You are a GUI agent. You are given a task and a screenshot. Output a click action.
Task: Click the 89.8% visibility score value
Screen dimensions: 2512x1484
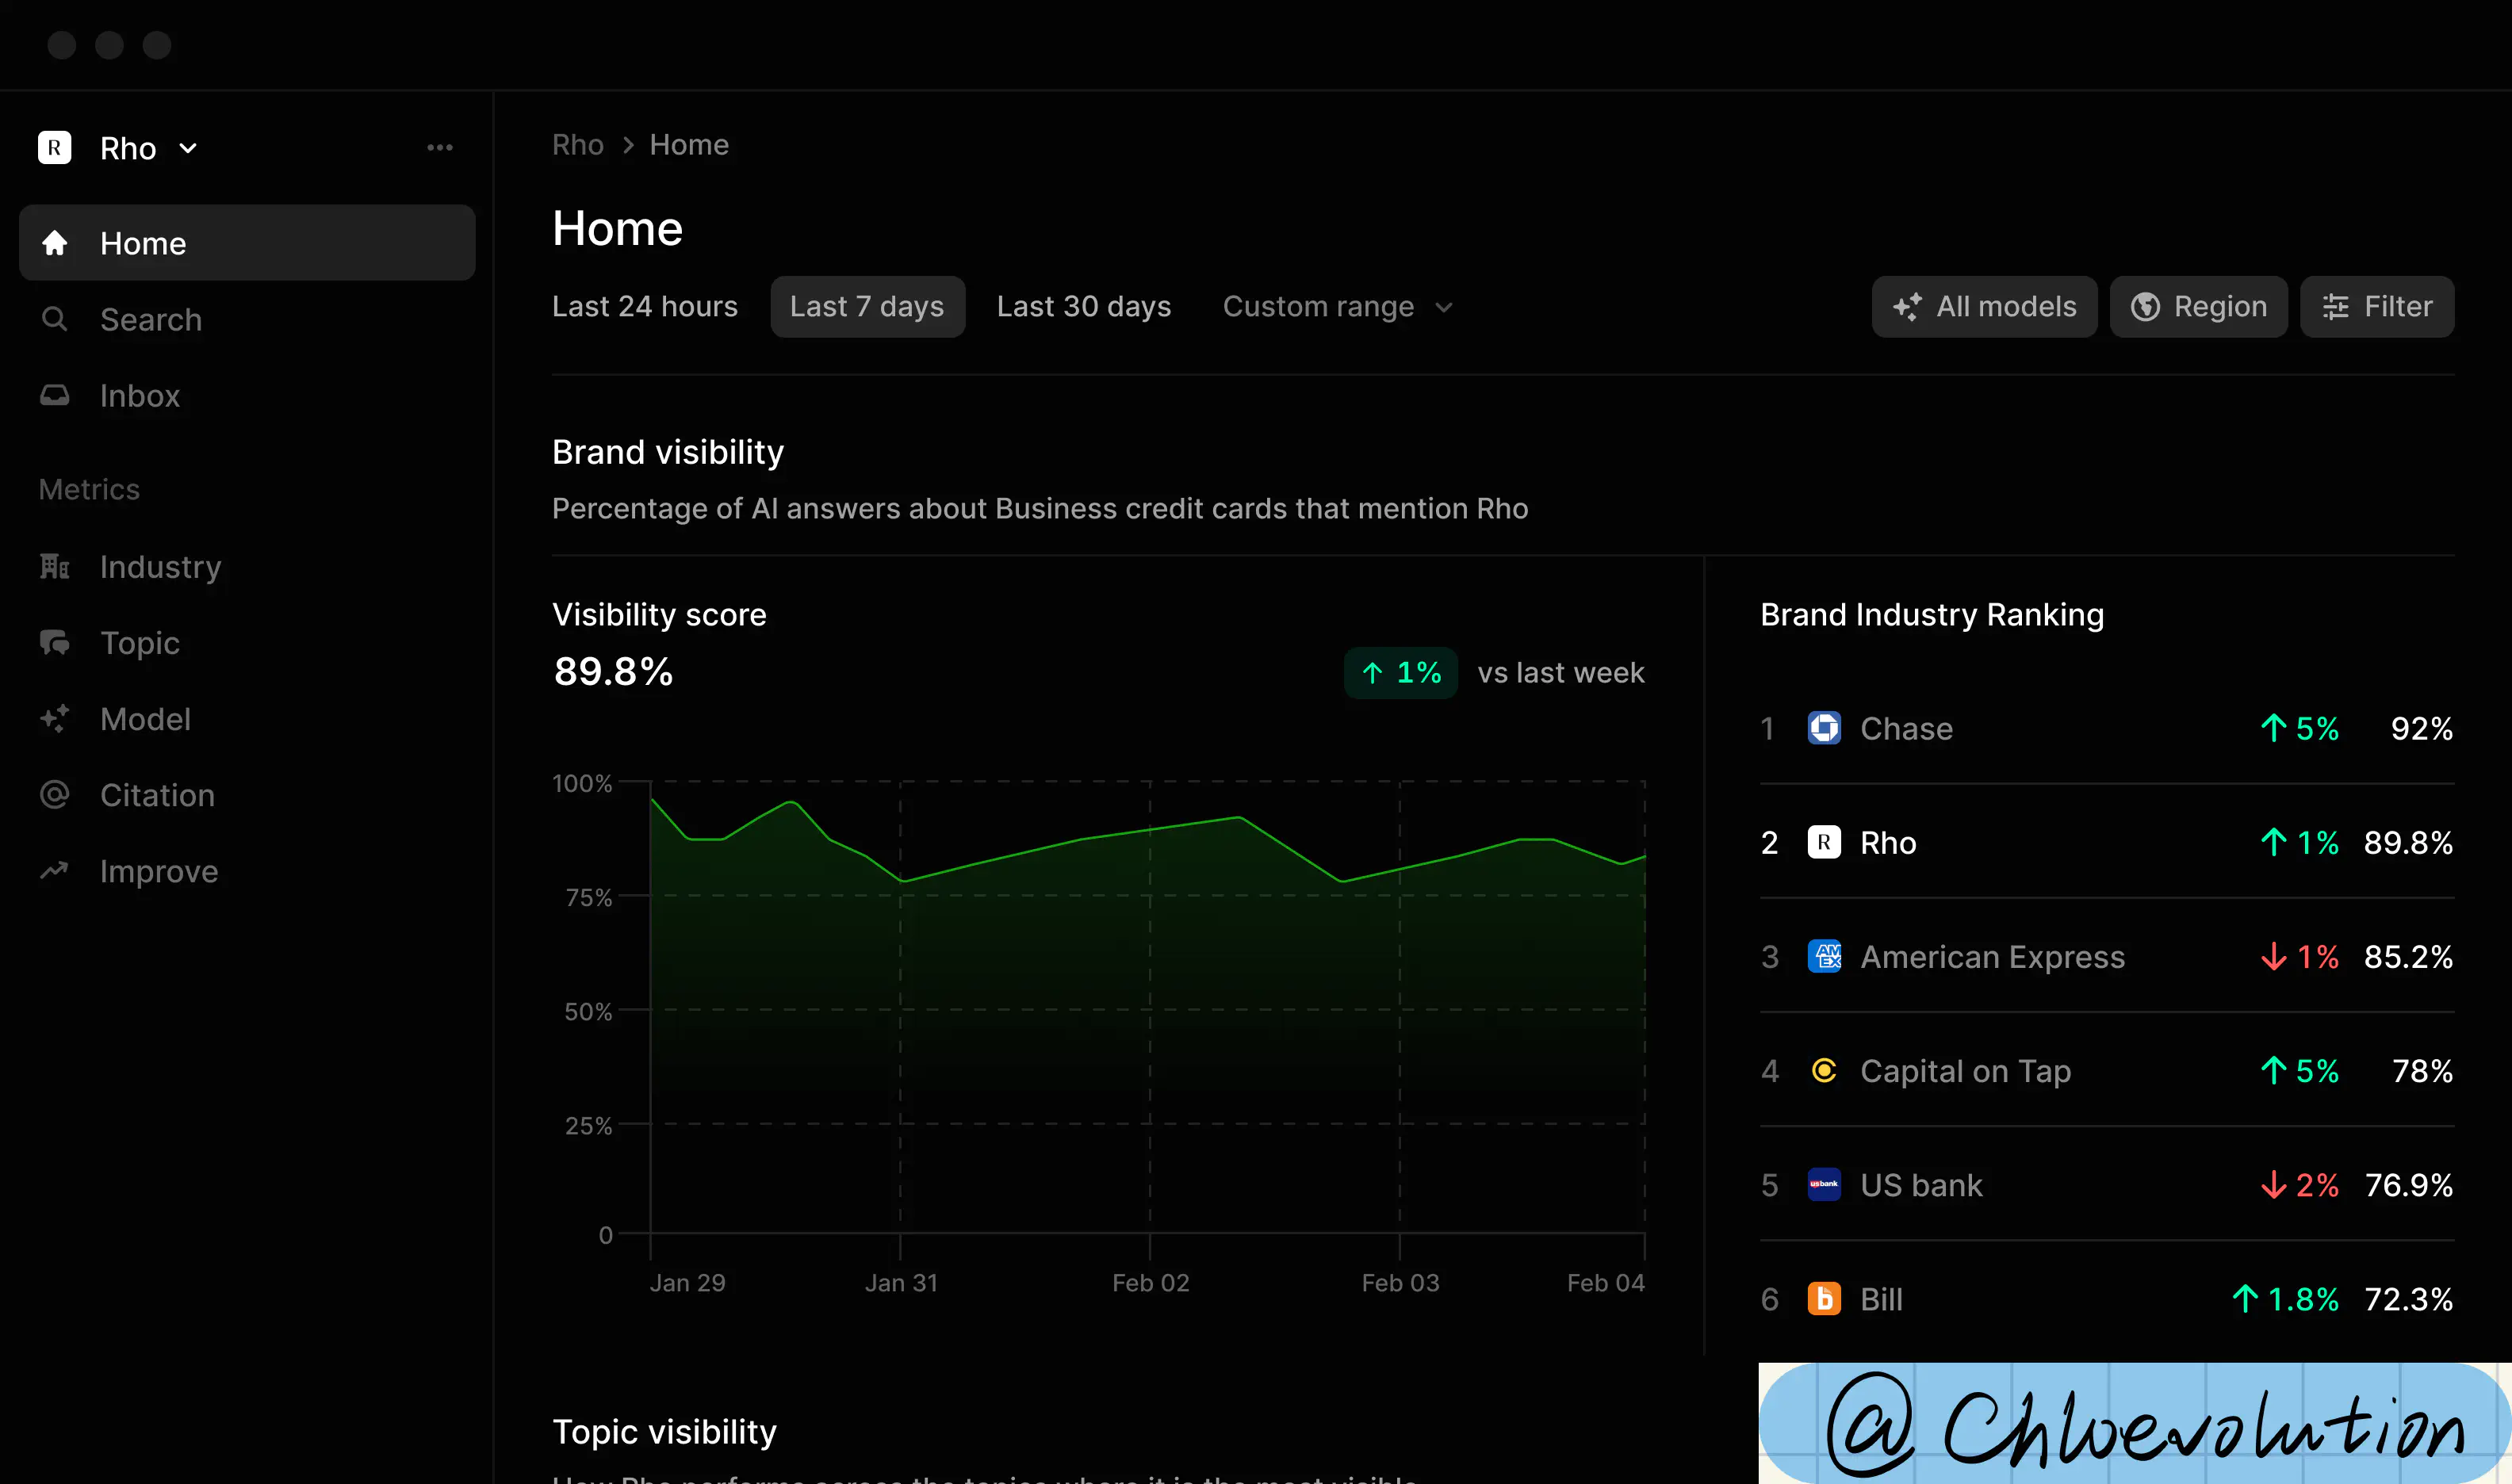click(613, 671)
